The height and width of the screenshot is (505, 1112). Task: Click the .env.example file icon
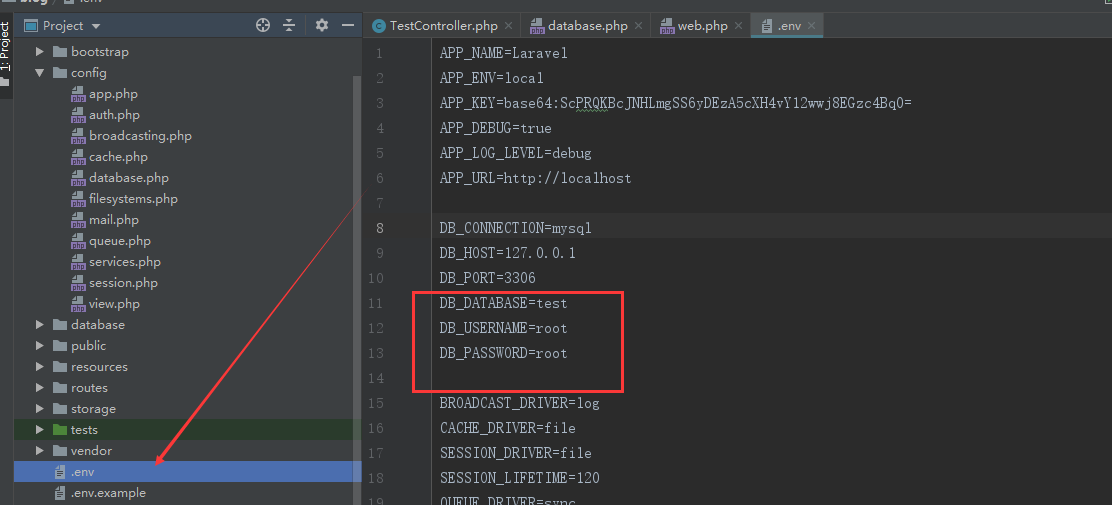point(60,493)
